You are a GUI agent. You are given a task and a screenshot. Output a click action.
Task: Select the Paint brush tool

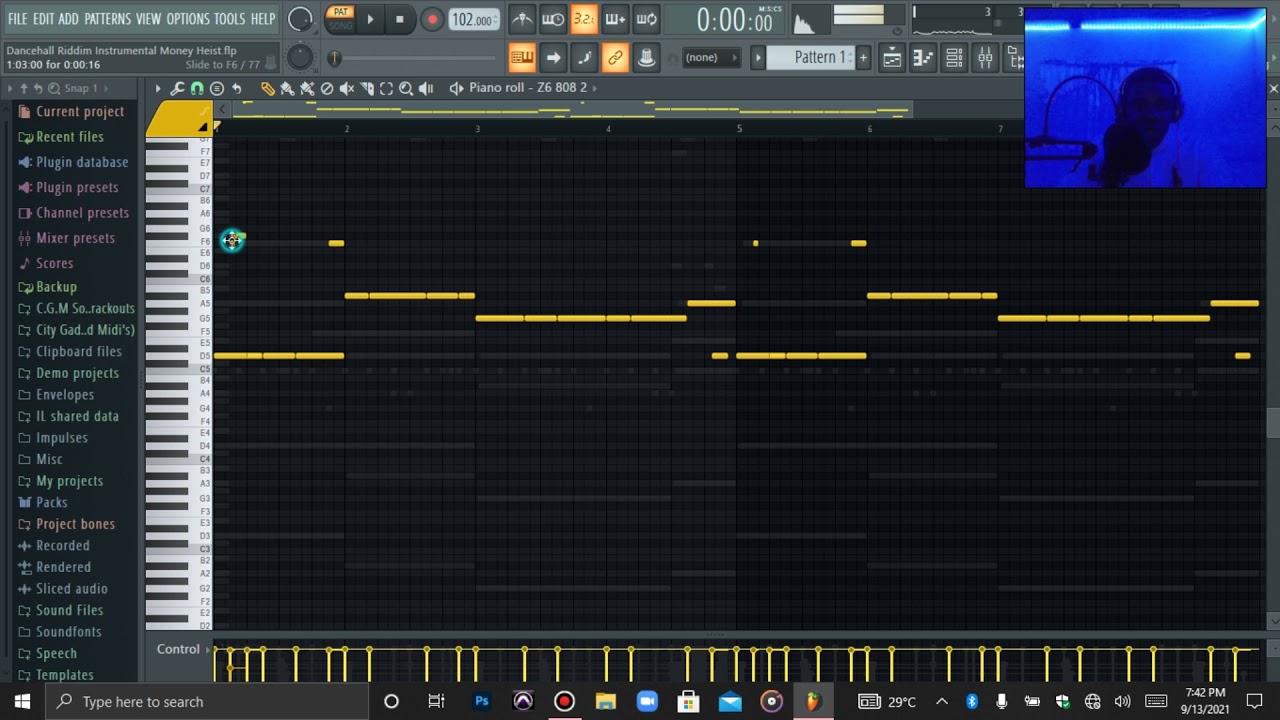[x=287, y=88]
